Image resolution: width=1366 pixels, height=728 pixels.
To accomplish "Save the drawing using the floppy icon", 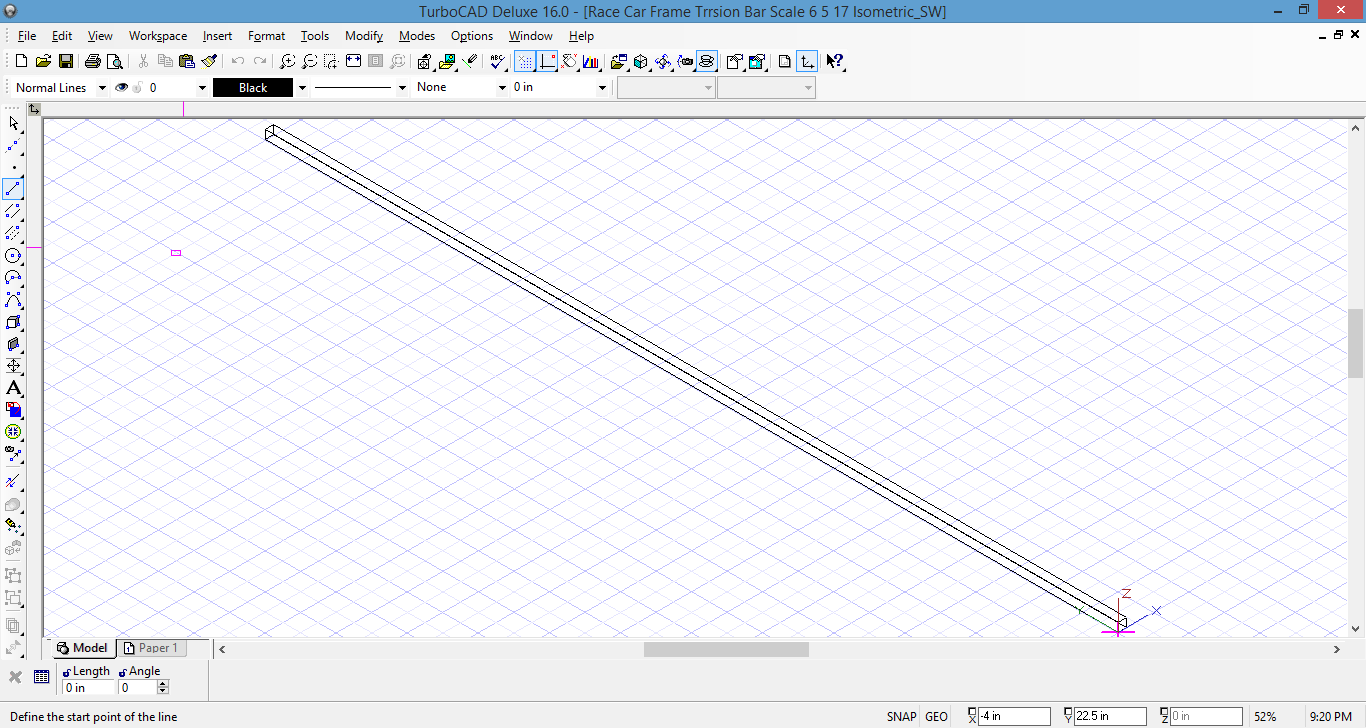I will click(x=65, y=61).
